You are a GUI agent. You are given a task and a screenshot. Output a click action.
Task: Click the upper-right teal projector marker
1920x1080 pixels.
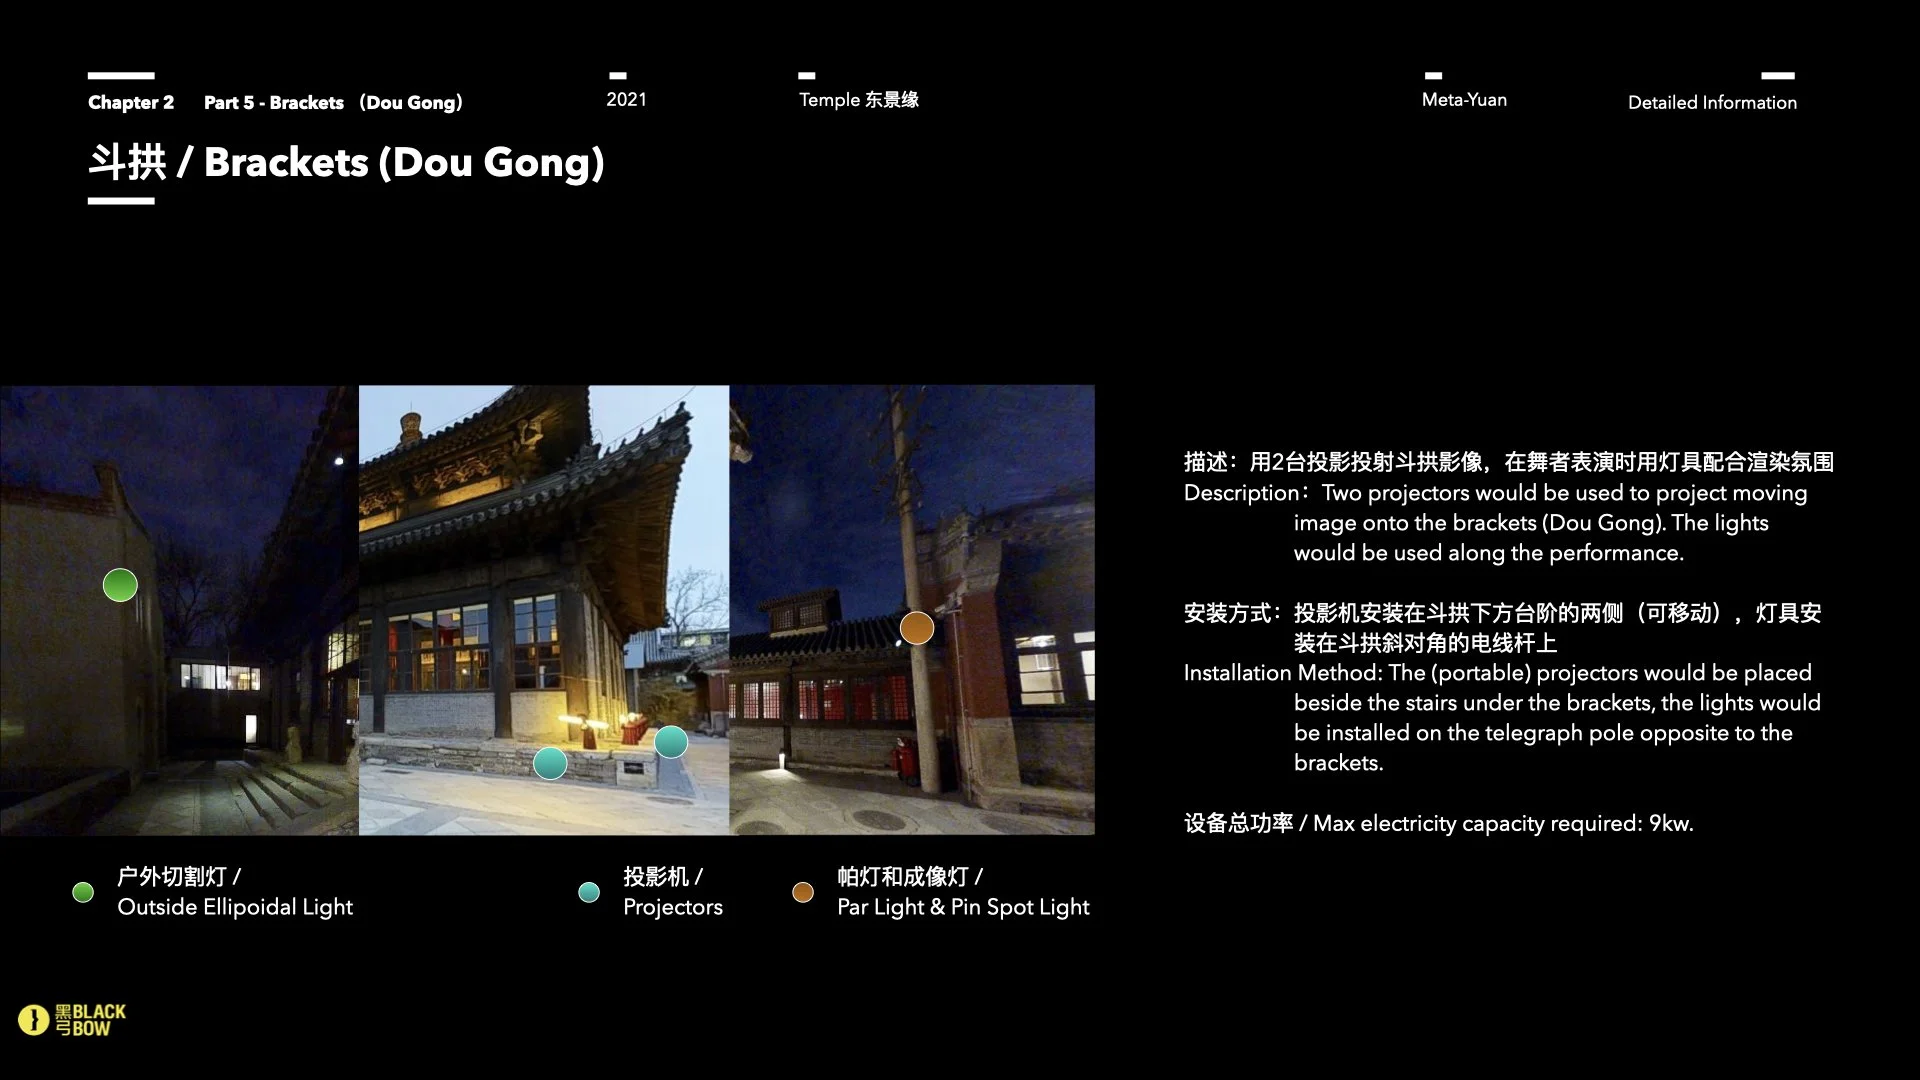pyautogui.click(x=671, y=742)
